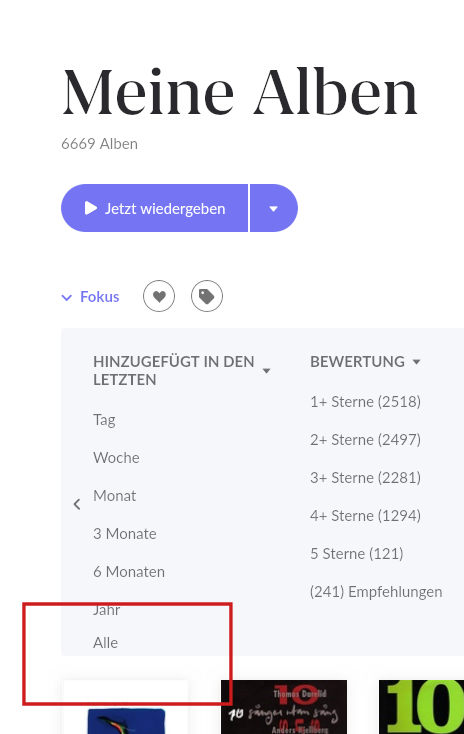The height and width of the screenshot is (734, 464).
Task: Open the Hinzugefügt in den letzten dropdown arrow
Action: [x=266, y=371]
